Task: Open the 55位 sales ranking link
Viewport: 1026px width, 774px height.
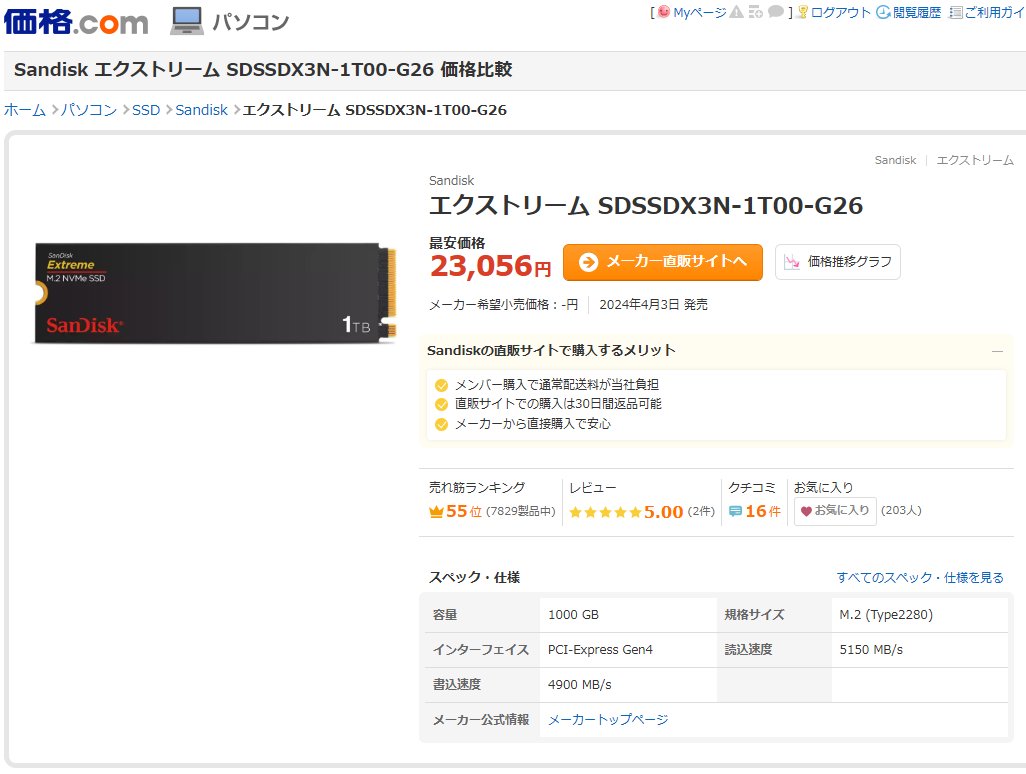Action: (x=464, y=512)
